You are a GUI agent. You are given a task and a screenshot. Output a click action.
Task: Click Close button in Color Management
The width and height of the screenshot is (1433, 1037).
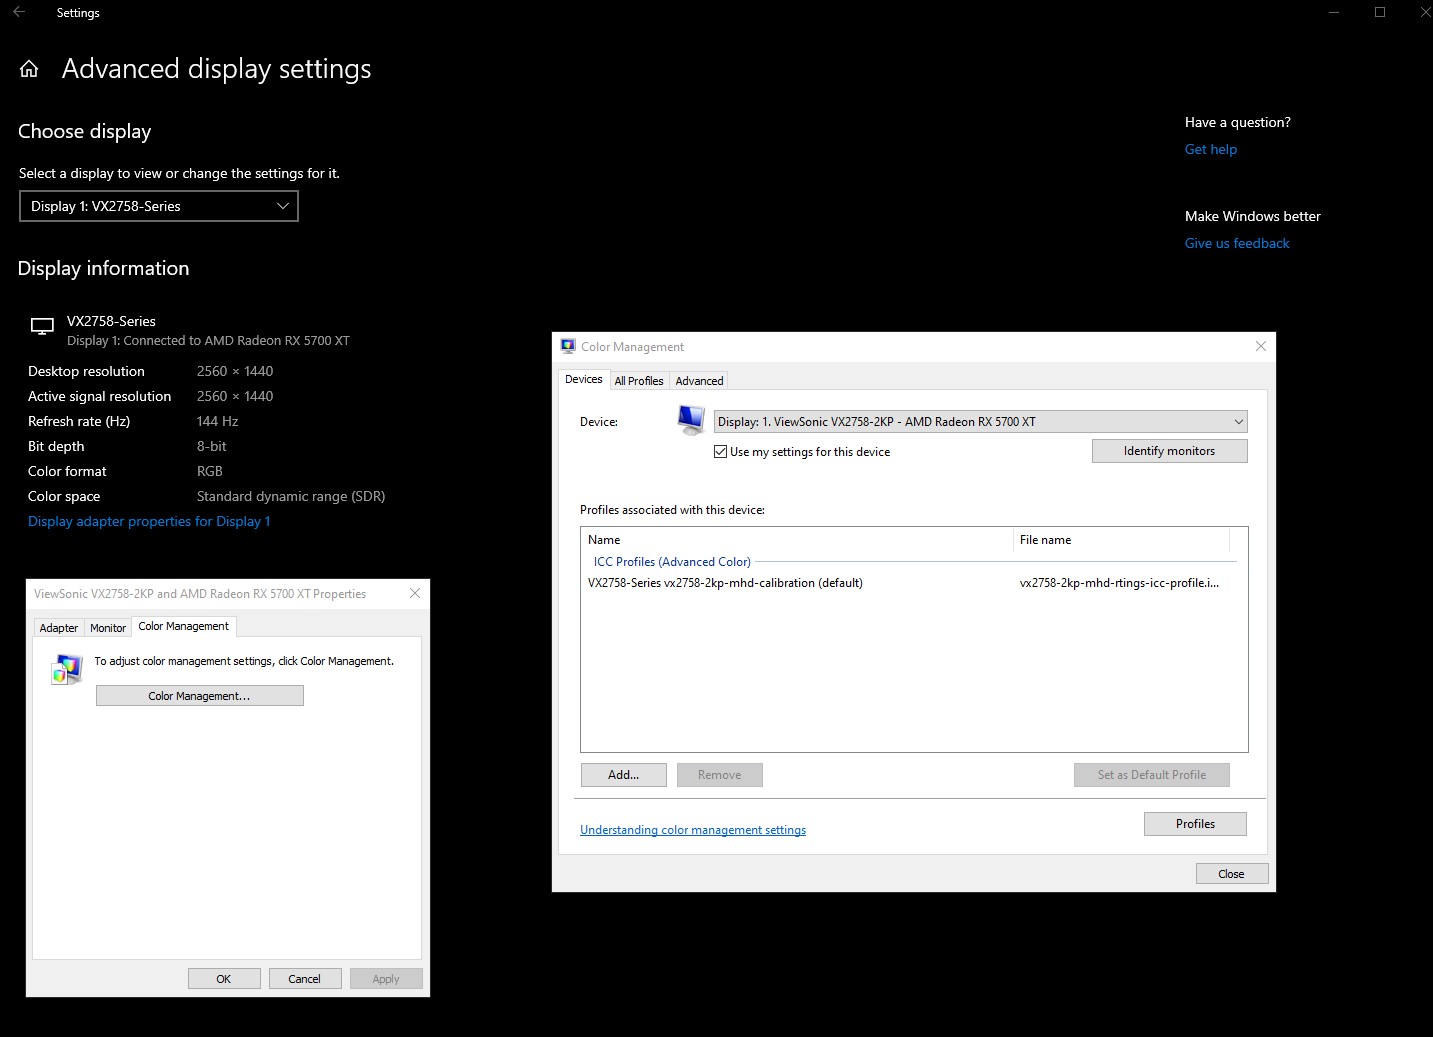[x=1232, y=874]
